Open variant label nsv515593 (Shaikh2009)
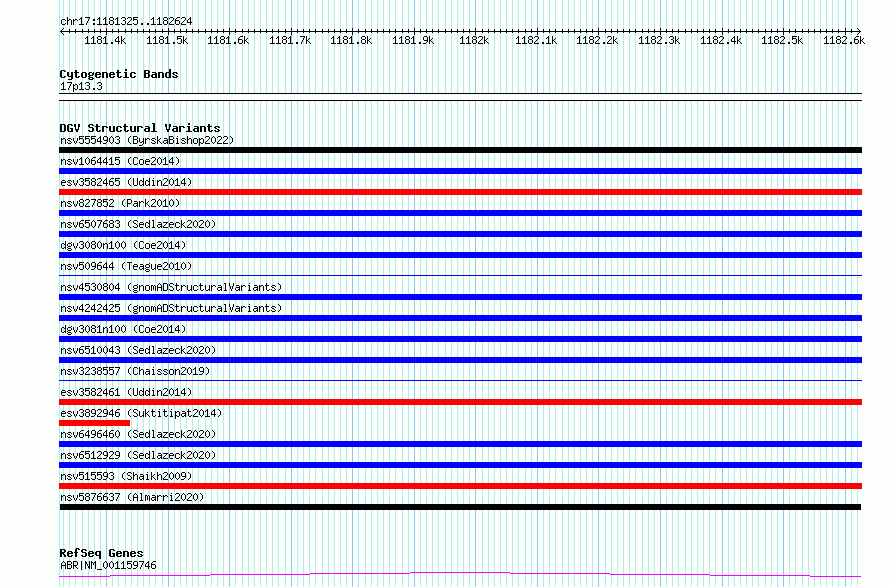890x587 pixels. click(126, 476)
